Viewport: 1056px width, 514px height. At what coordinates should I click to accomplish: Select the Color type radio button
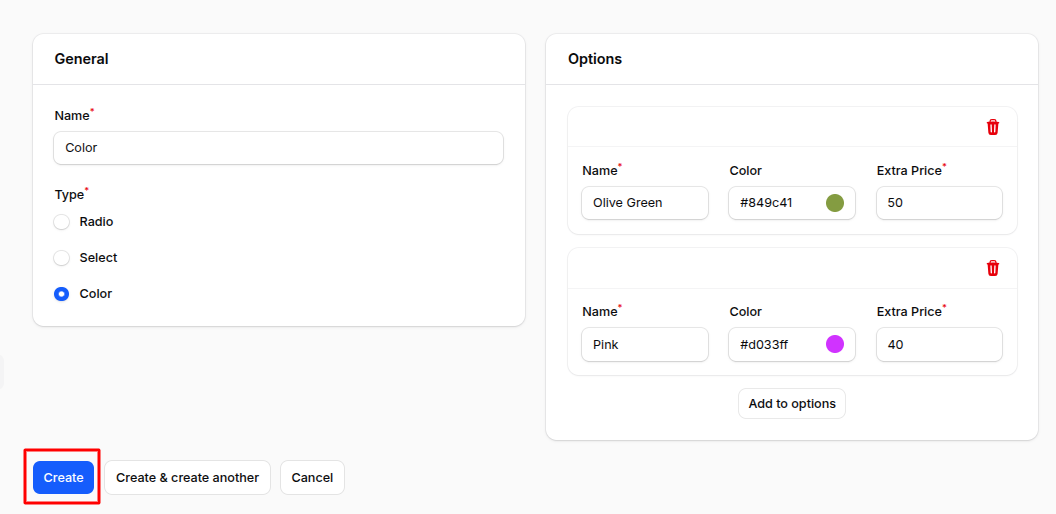pyautogui.click(x=62, y=294)
